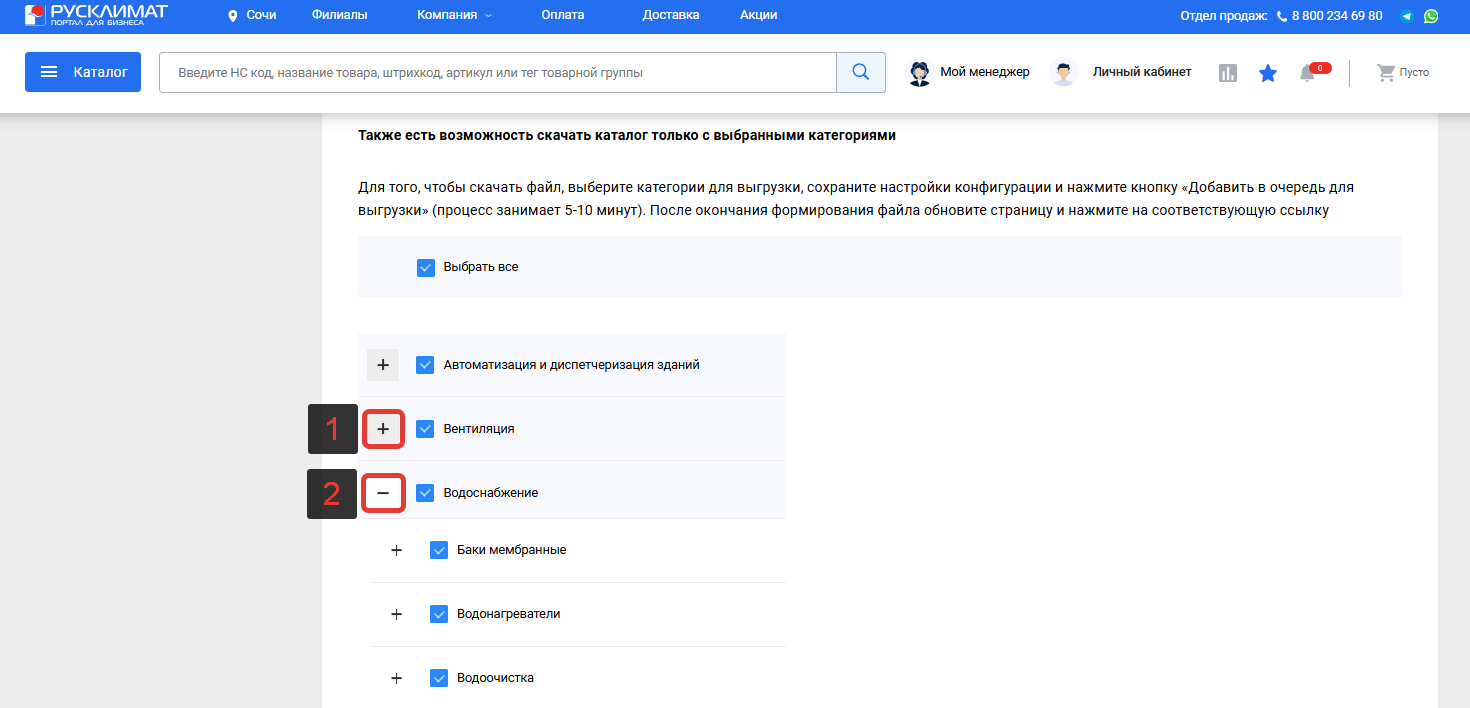This screenshot has height=708, width=1470.
Task: Open the Акции menu item
Action: coord(758,16)
